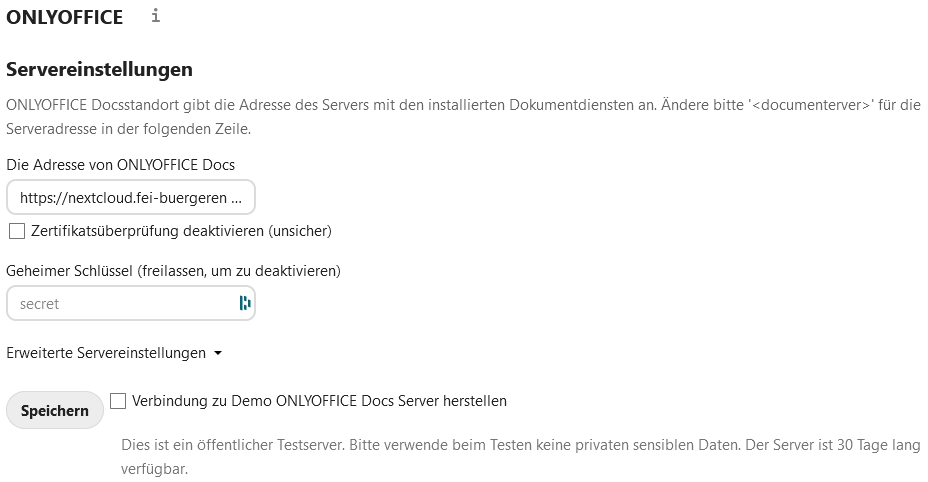
Task: Click the password manager icon in secret field
Action: [x=244, y=303]
